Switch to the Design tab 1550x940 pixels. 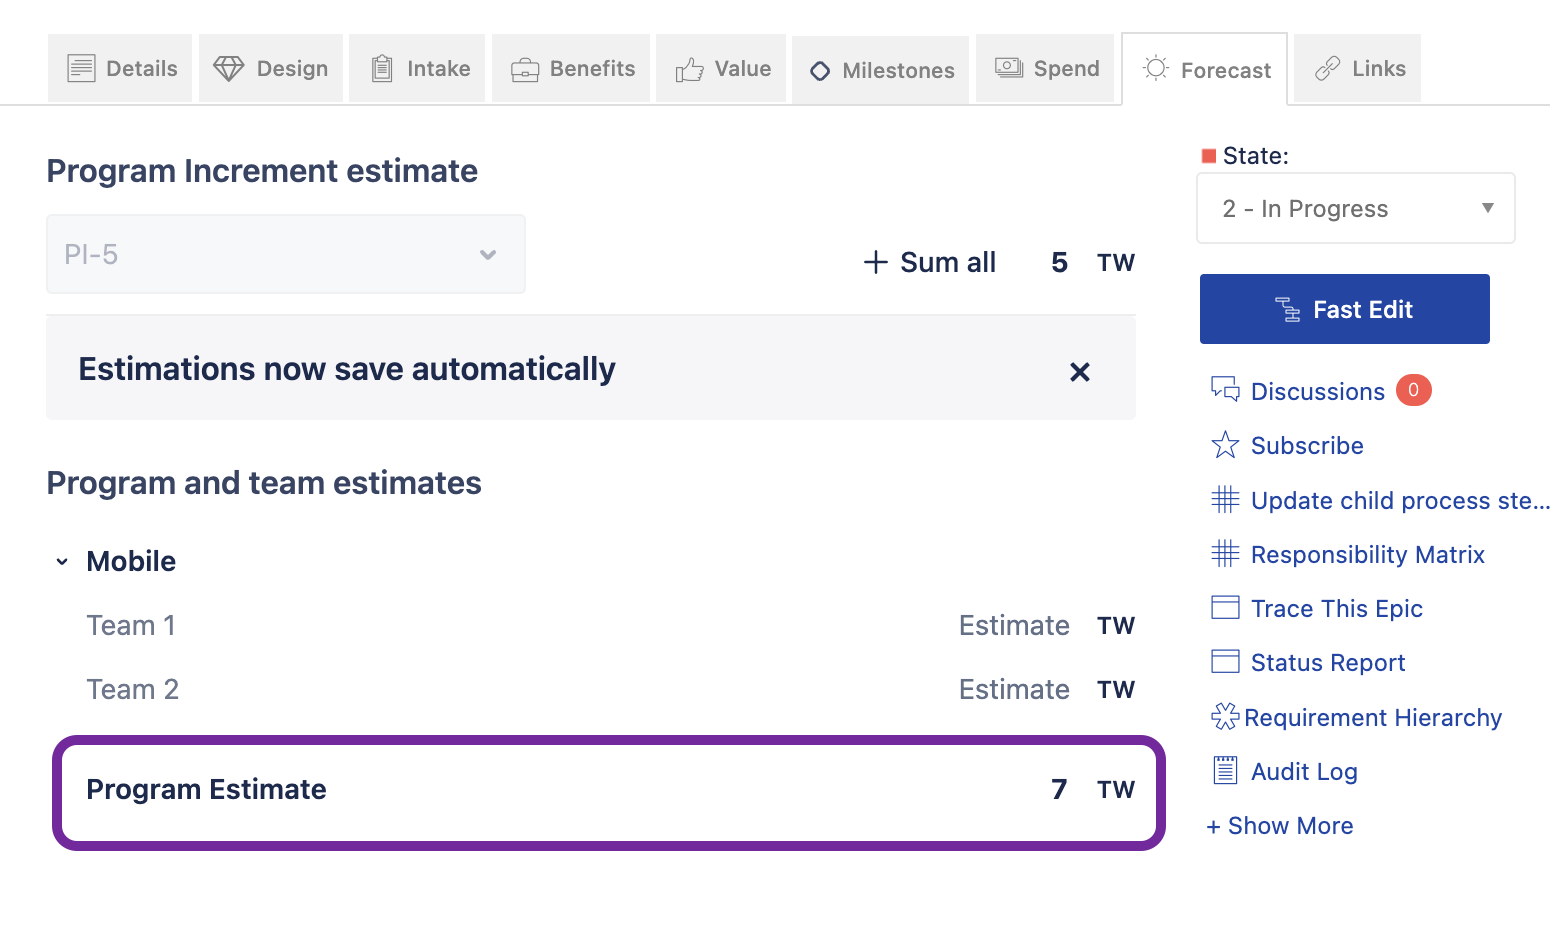pyautogui.click(x=271, y=68)
